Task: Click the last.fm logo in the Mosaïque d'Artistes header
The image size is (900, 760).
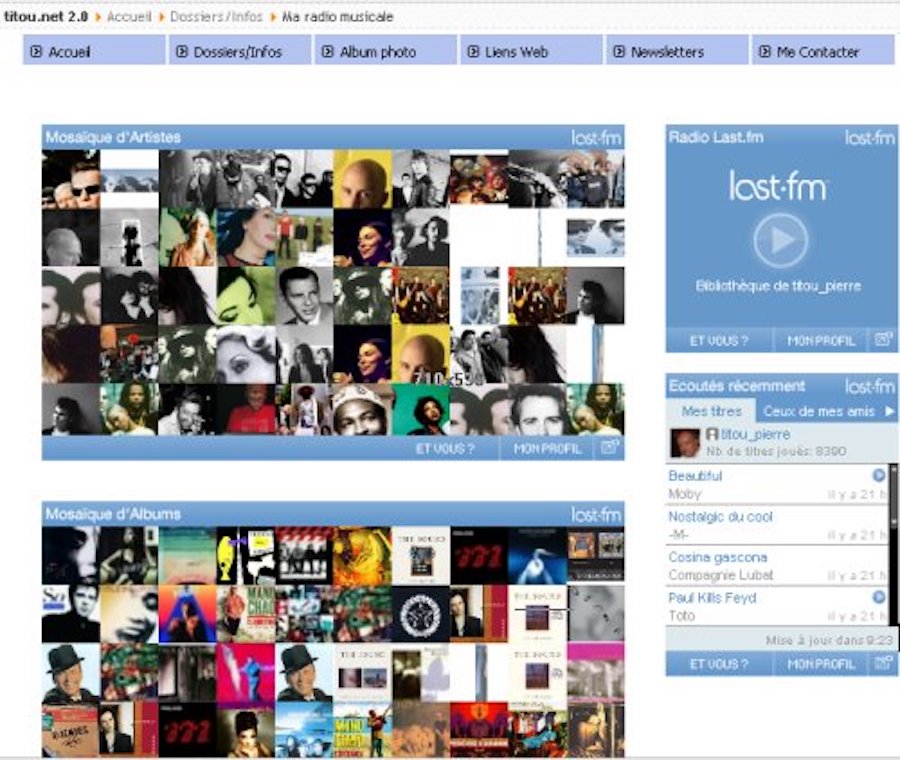Action: [x=596, y=138]
